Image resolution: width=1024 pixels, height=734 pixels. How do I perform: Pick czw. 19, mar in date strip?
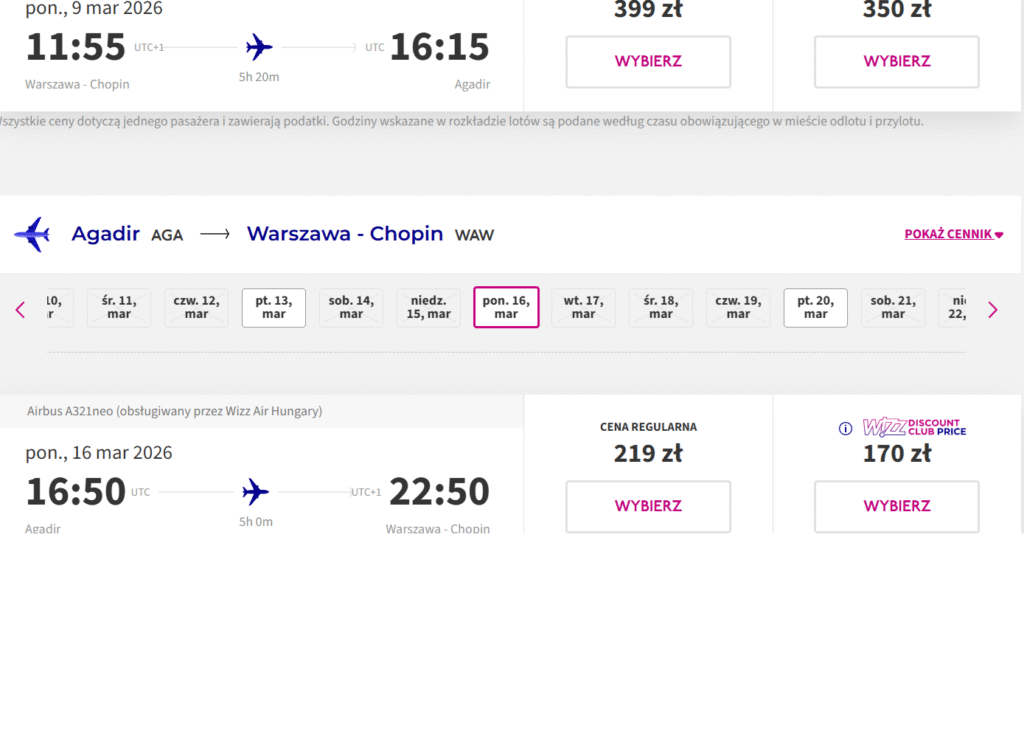coord(738,307)
